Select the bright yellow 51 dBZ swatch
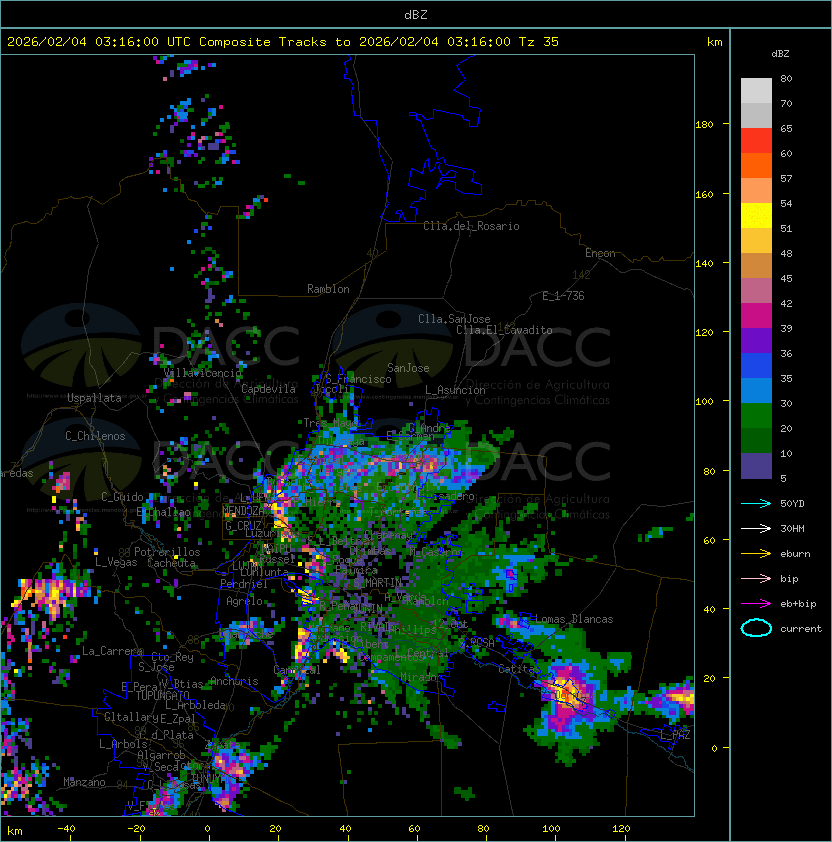Image resolution: width=832 pixels, height=842 pixels. 756,216
